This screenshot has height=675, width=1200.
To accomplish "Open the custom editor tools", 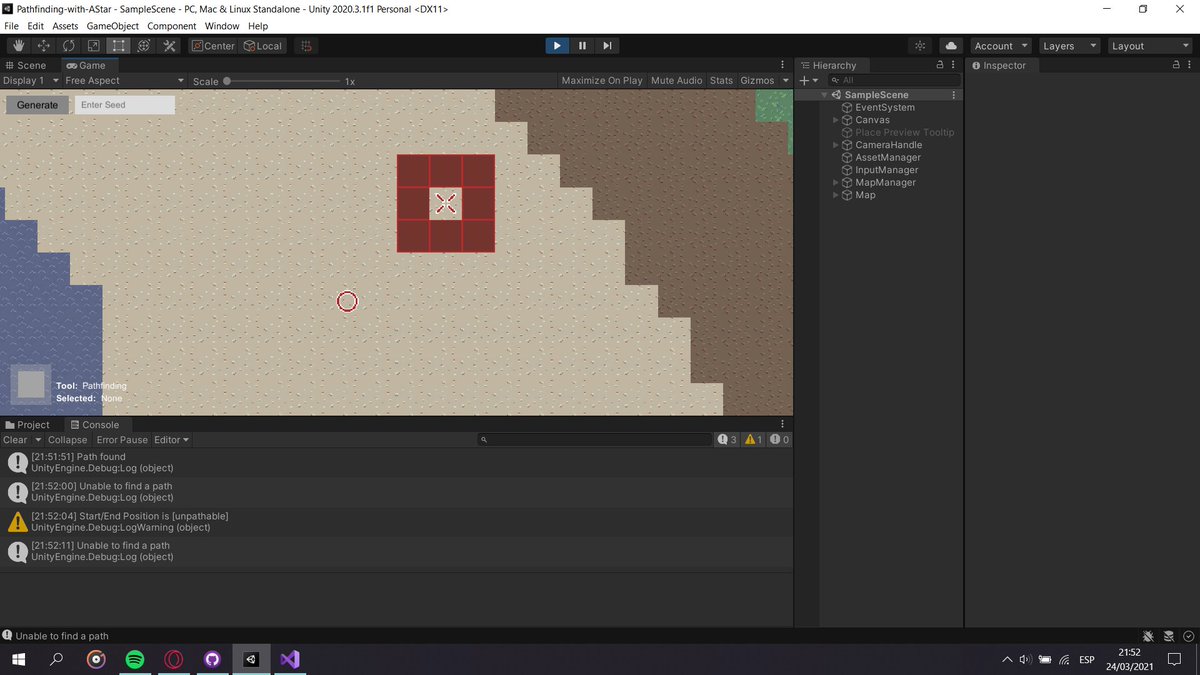I will coord(169,46).
